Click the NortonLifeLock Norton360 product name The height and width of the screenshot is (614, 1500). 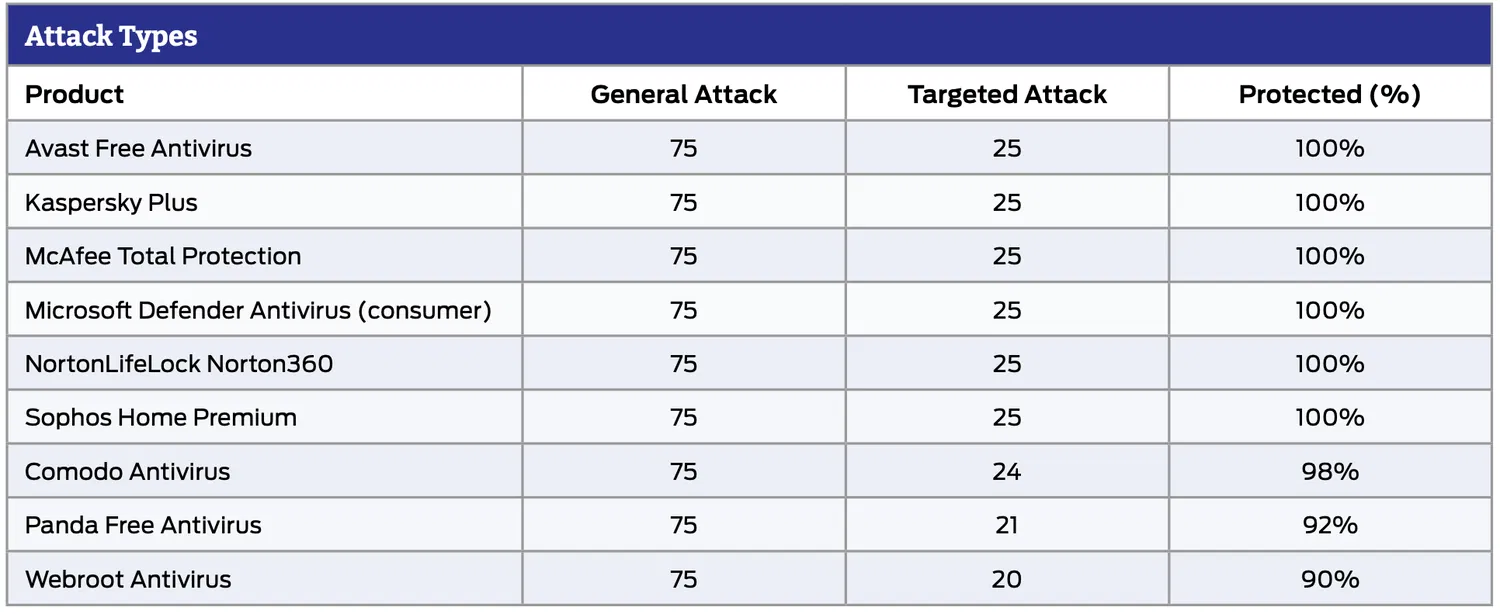[179, 364]
